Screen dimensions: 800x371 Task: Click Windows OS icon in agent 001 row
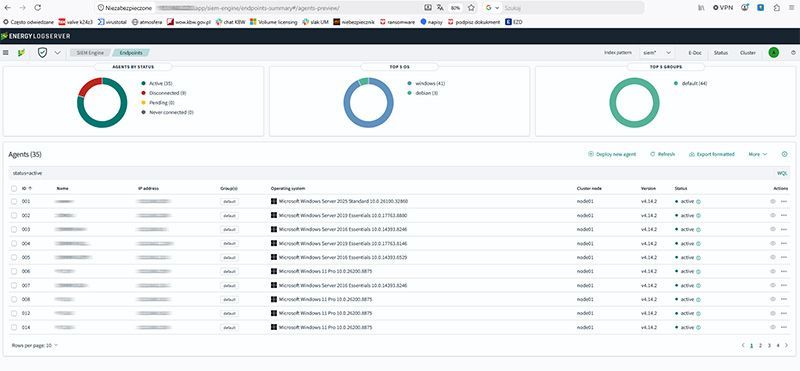pyautogui.click(x=274, y=202)
